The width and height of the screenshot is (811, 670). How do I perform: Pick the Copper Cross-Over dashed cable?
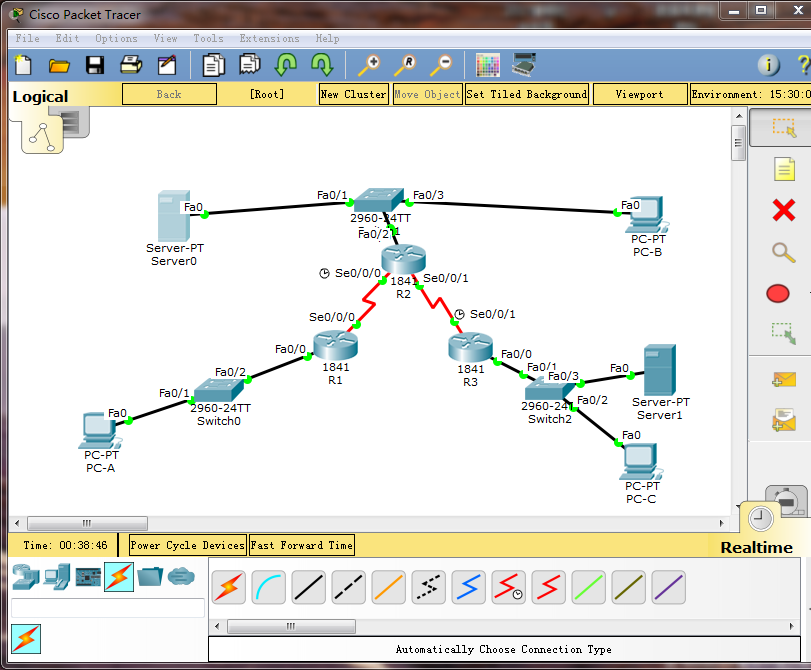[x=349, y=587]
